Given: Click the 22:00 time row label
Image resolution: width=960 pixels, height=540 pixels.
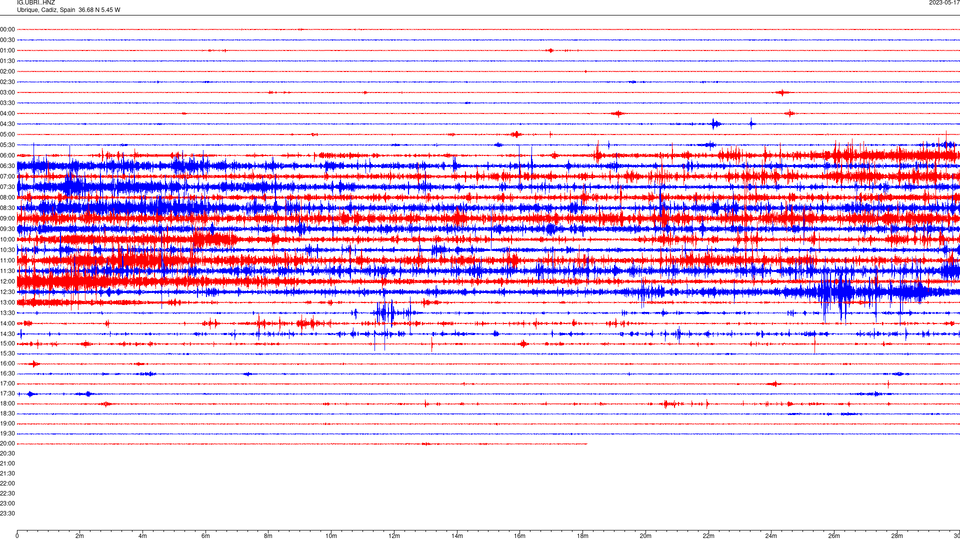Looking at the screenshot, I should [7, 483].
